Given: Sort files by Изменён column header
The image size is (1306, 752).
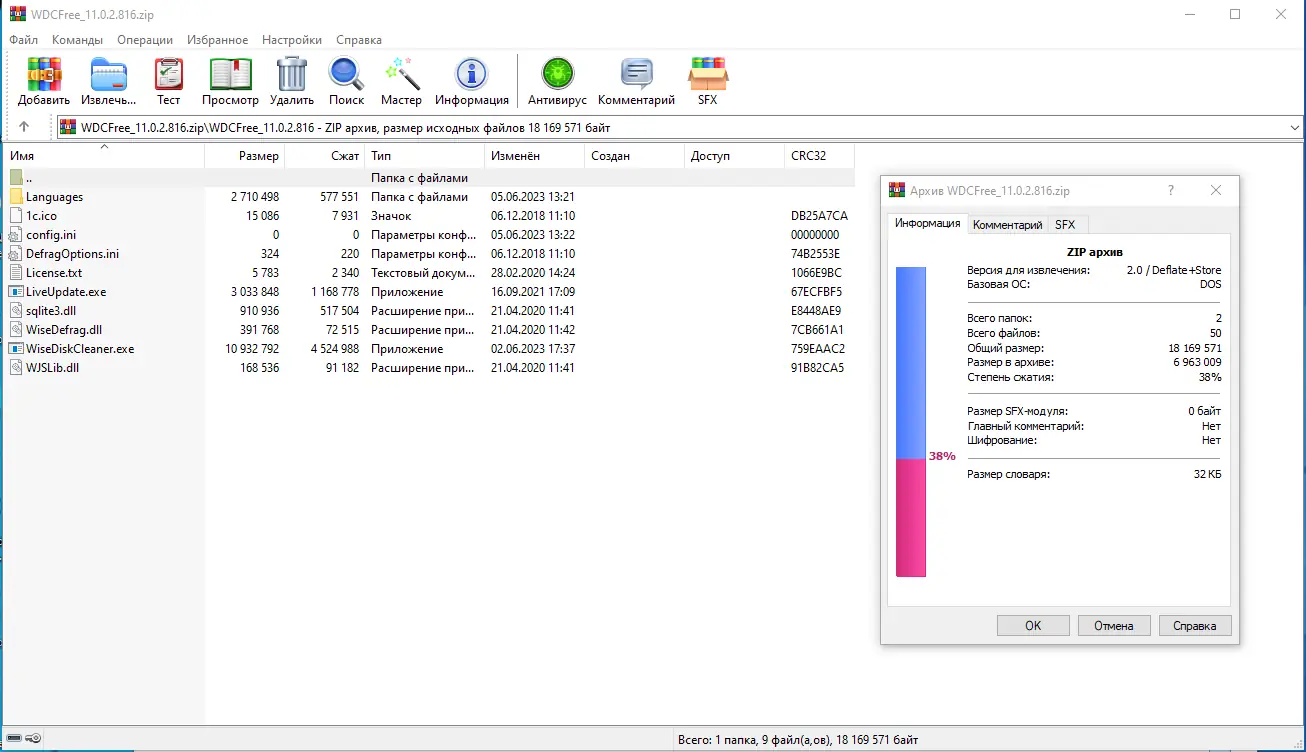Looking at the screenshot, I should coord(534,156).
